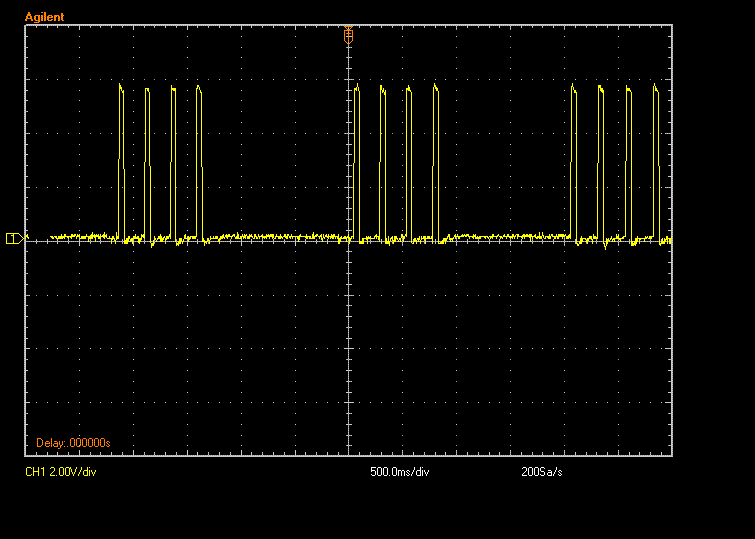Click the Agilent brand label
Viewport: 755px width, 539px height.
(44, 17)
